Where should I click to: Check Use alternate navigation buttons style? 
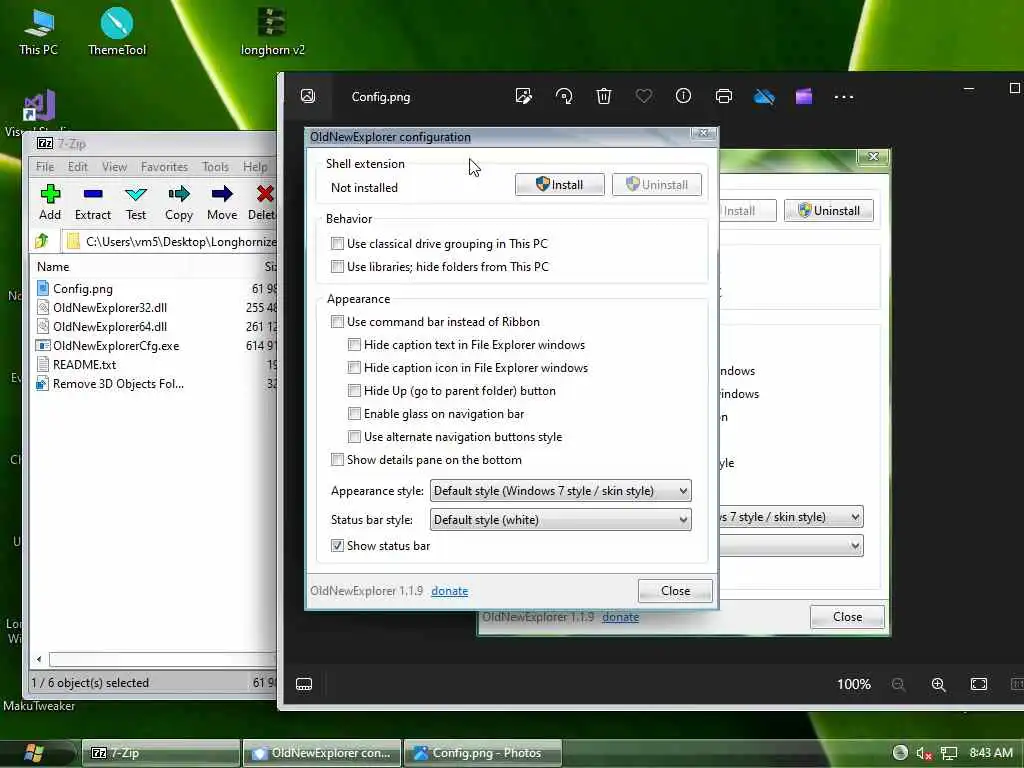[x=354, y=437]
